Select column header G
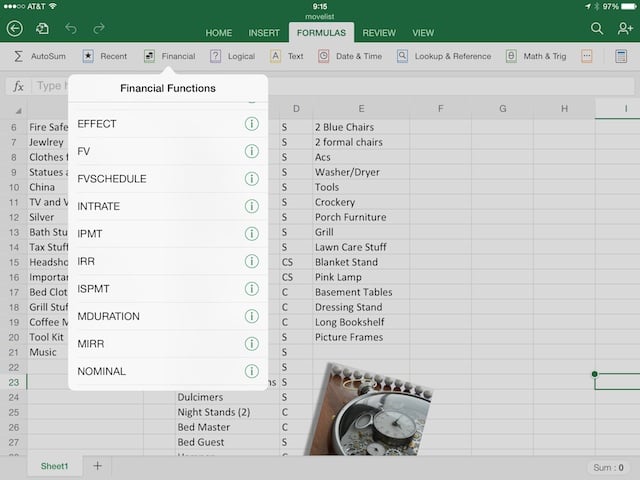Screen dimensions: 640x480 pos(502,109)
